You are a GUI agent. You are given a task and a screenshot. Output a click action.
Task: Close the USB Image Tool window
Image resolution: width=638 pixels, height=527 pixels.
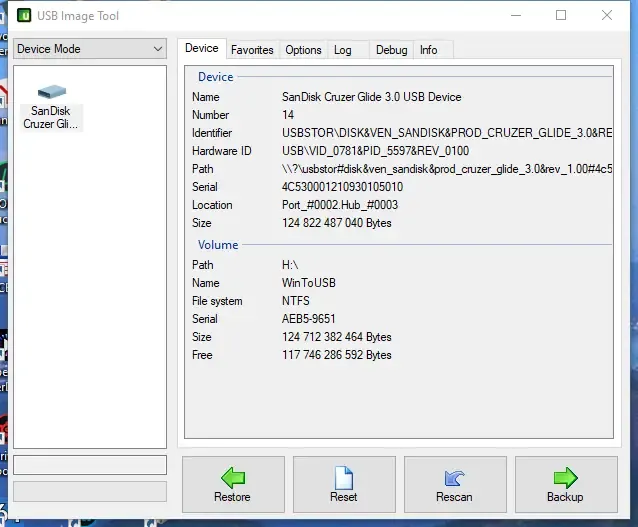click(607, 15)
